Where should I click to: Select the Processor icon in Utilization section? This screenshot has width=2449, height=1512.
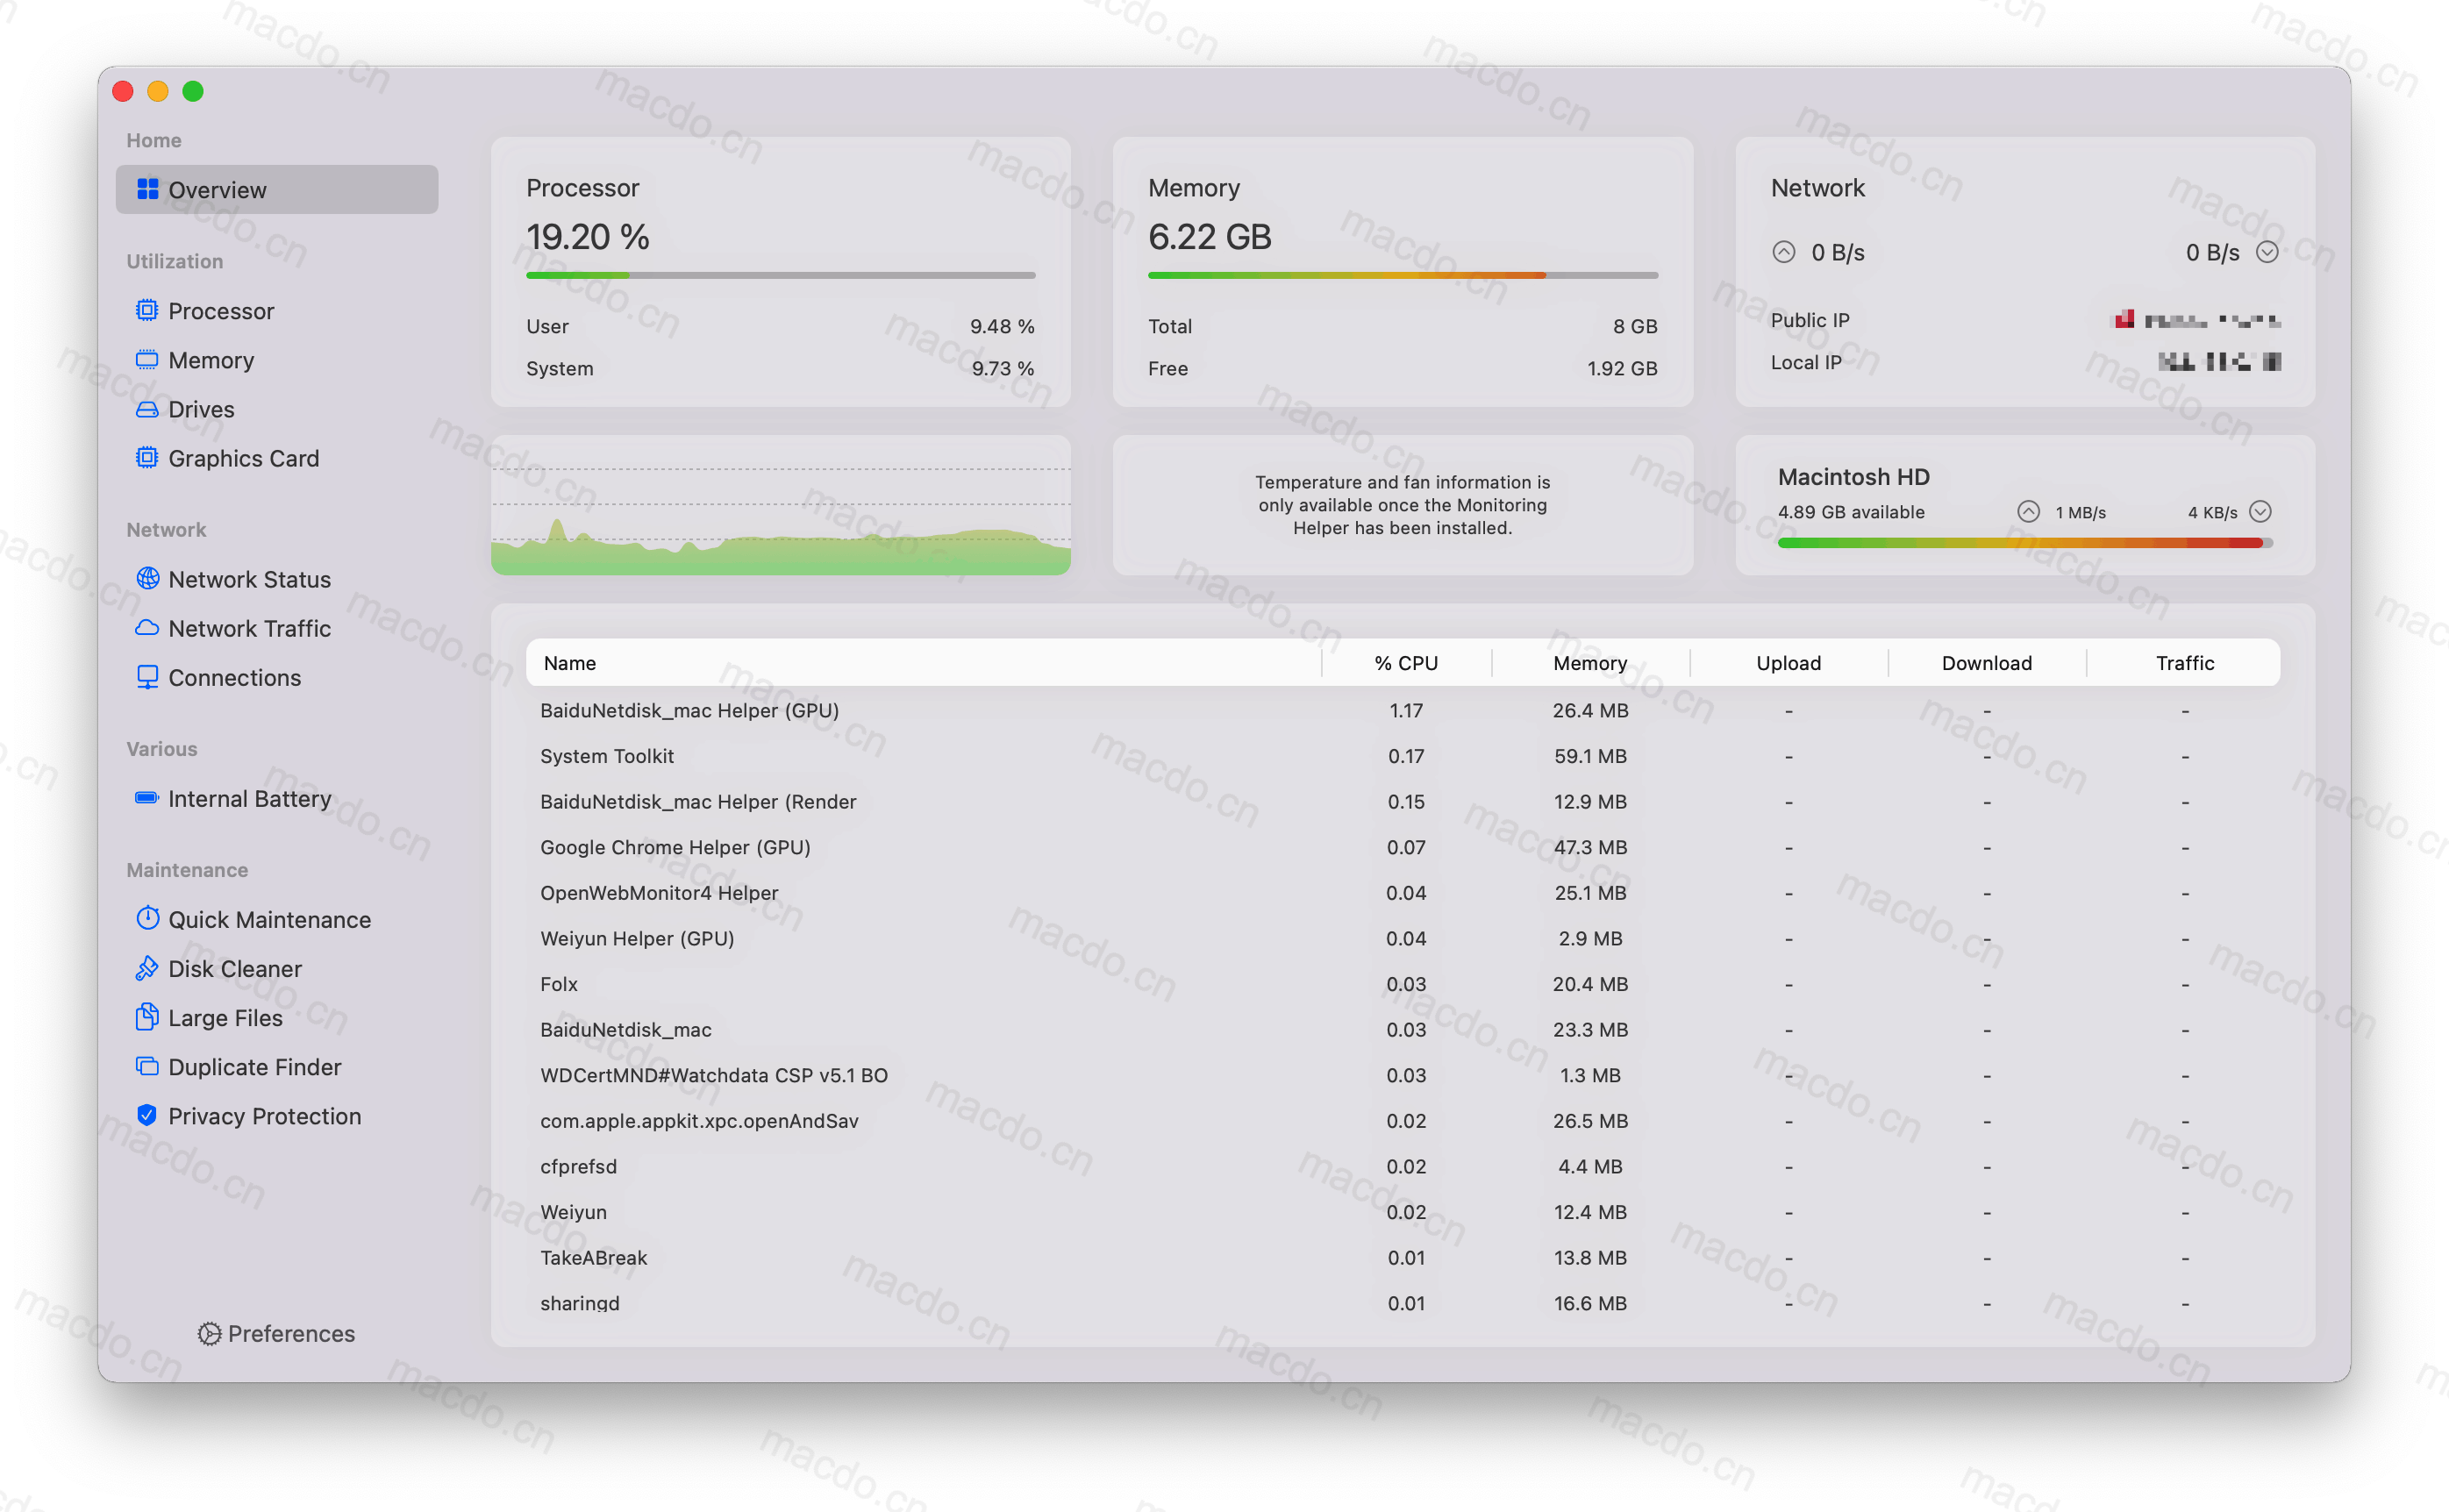point(148,311)
